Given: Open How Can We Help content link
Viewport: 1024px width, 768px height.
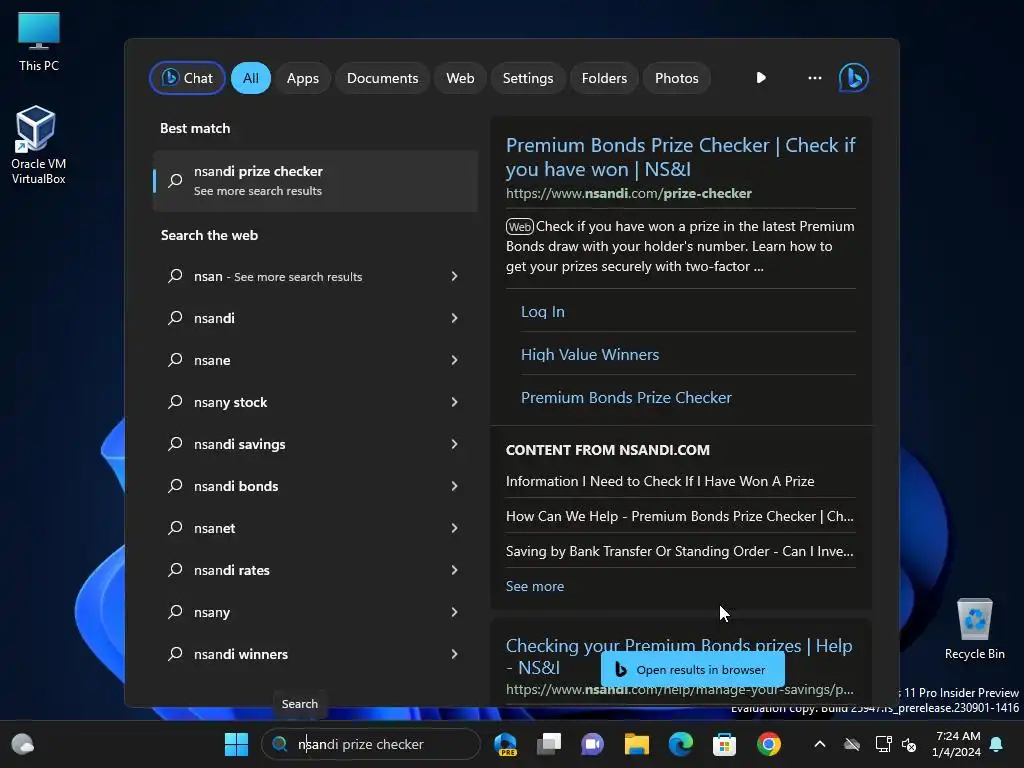Looking at the screenshot, I should click(679, 517).
